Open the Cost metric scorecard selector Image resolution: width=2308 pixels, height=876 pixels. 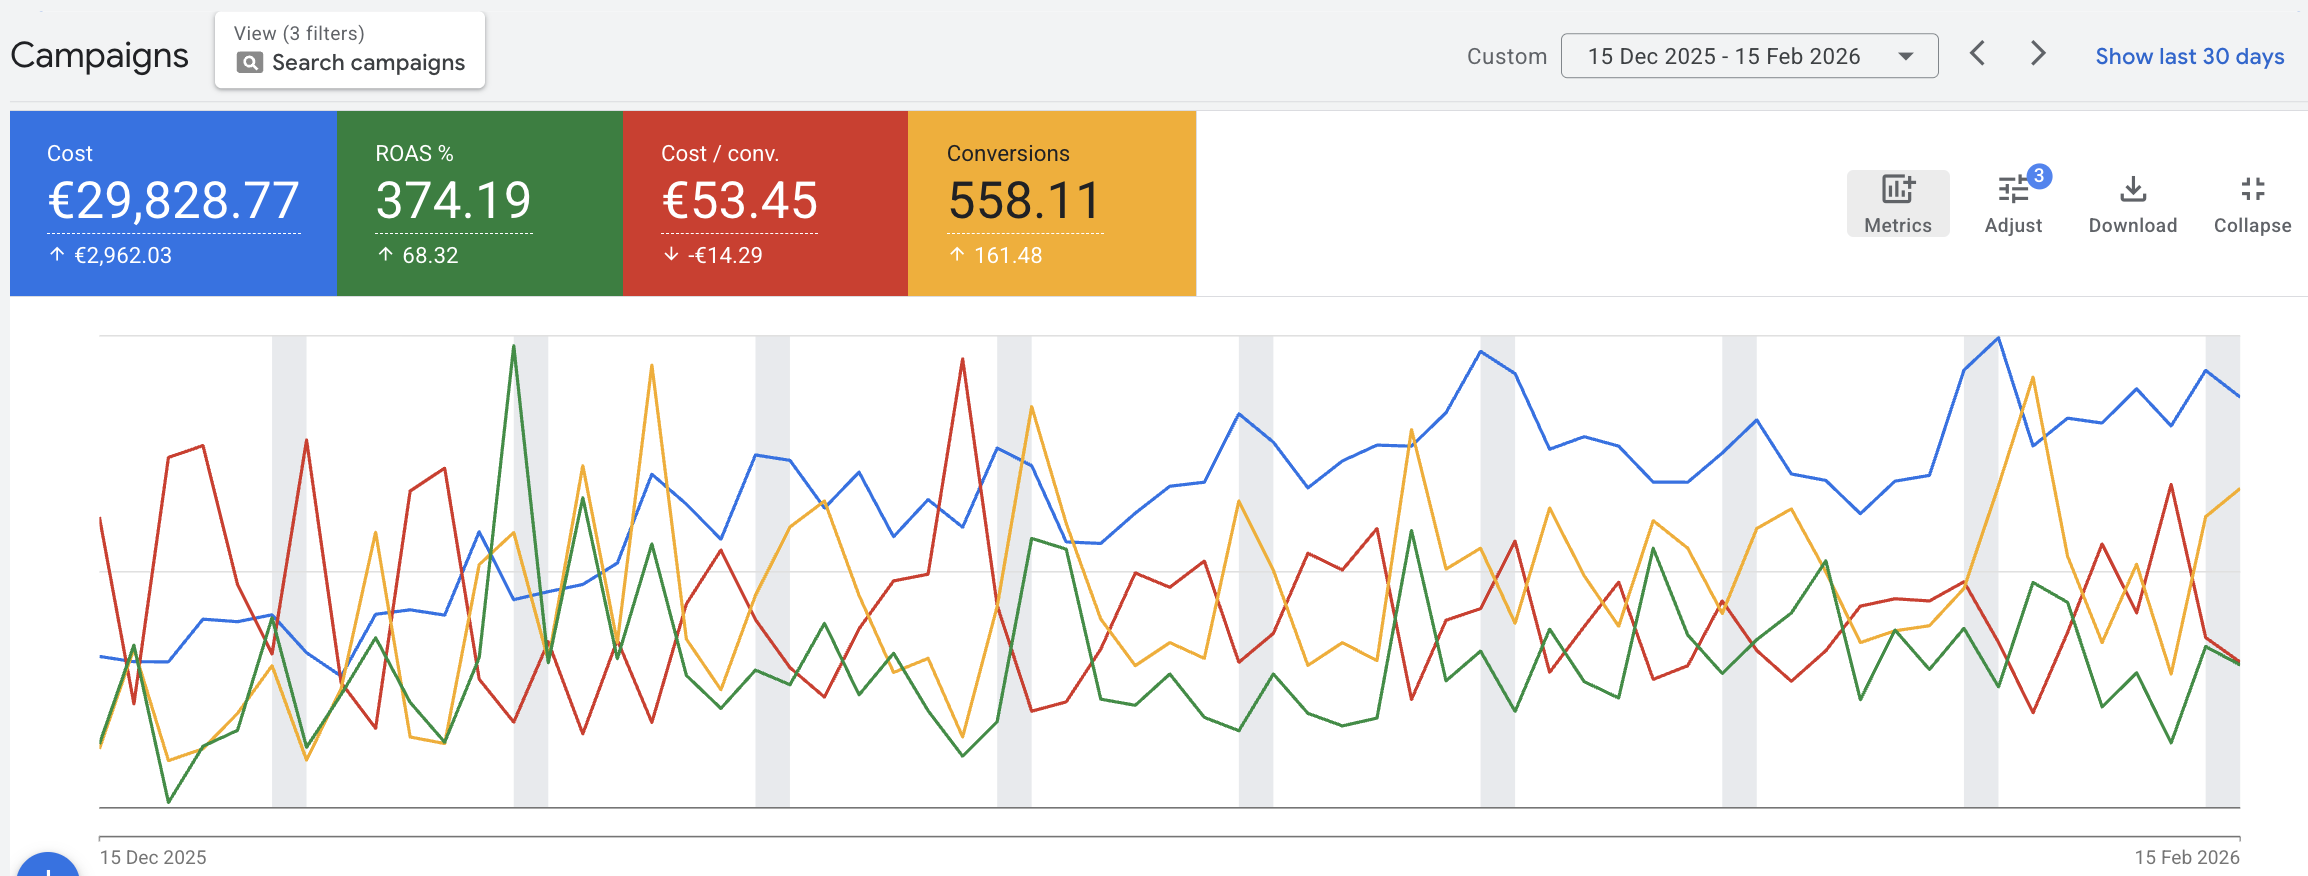pyautogui.click(x=173, y=202)
